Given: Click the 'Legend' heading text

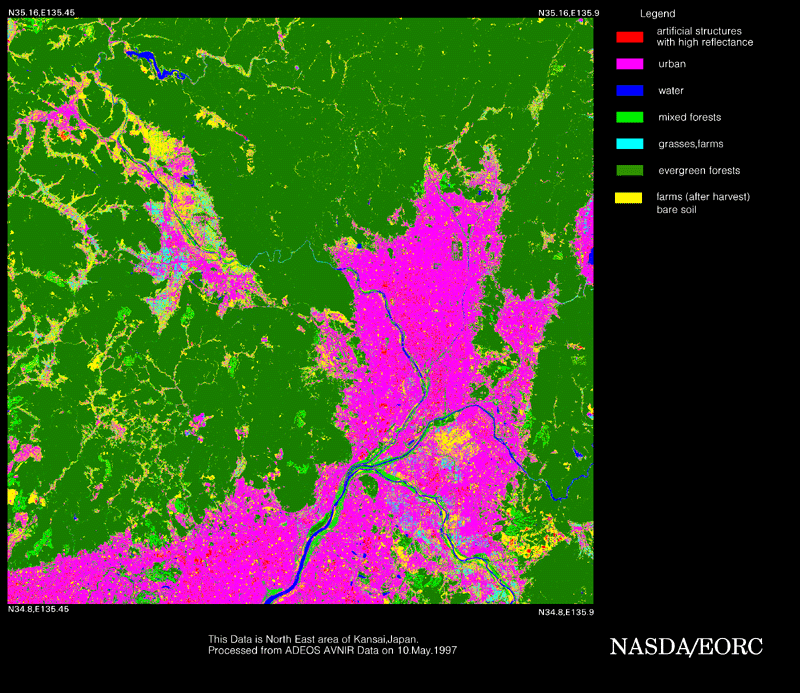Looking at the screenshot, I should (x=658, y=14).
